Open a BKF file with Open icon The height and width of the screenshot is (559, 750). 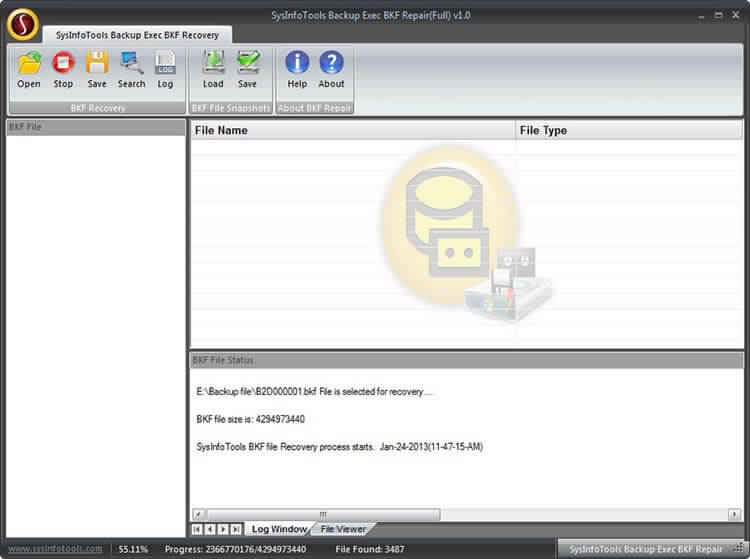[x=29, y=70]
